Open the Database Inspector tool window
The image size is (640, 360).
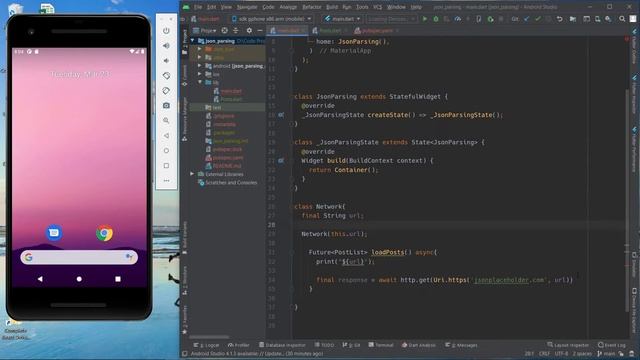(282, 345)
